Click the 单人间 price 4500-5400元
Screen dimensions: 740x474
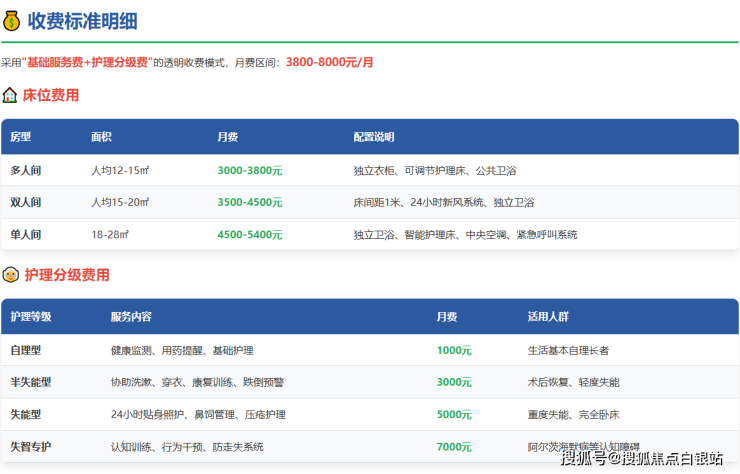250,234
